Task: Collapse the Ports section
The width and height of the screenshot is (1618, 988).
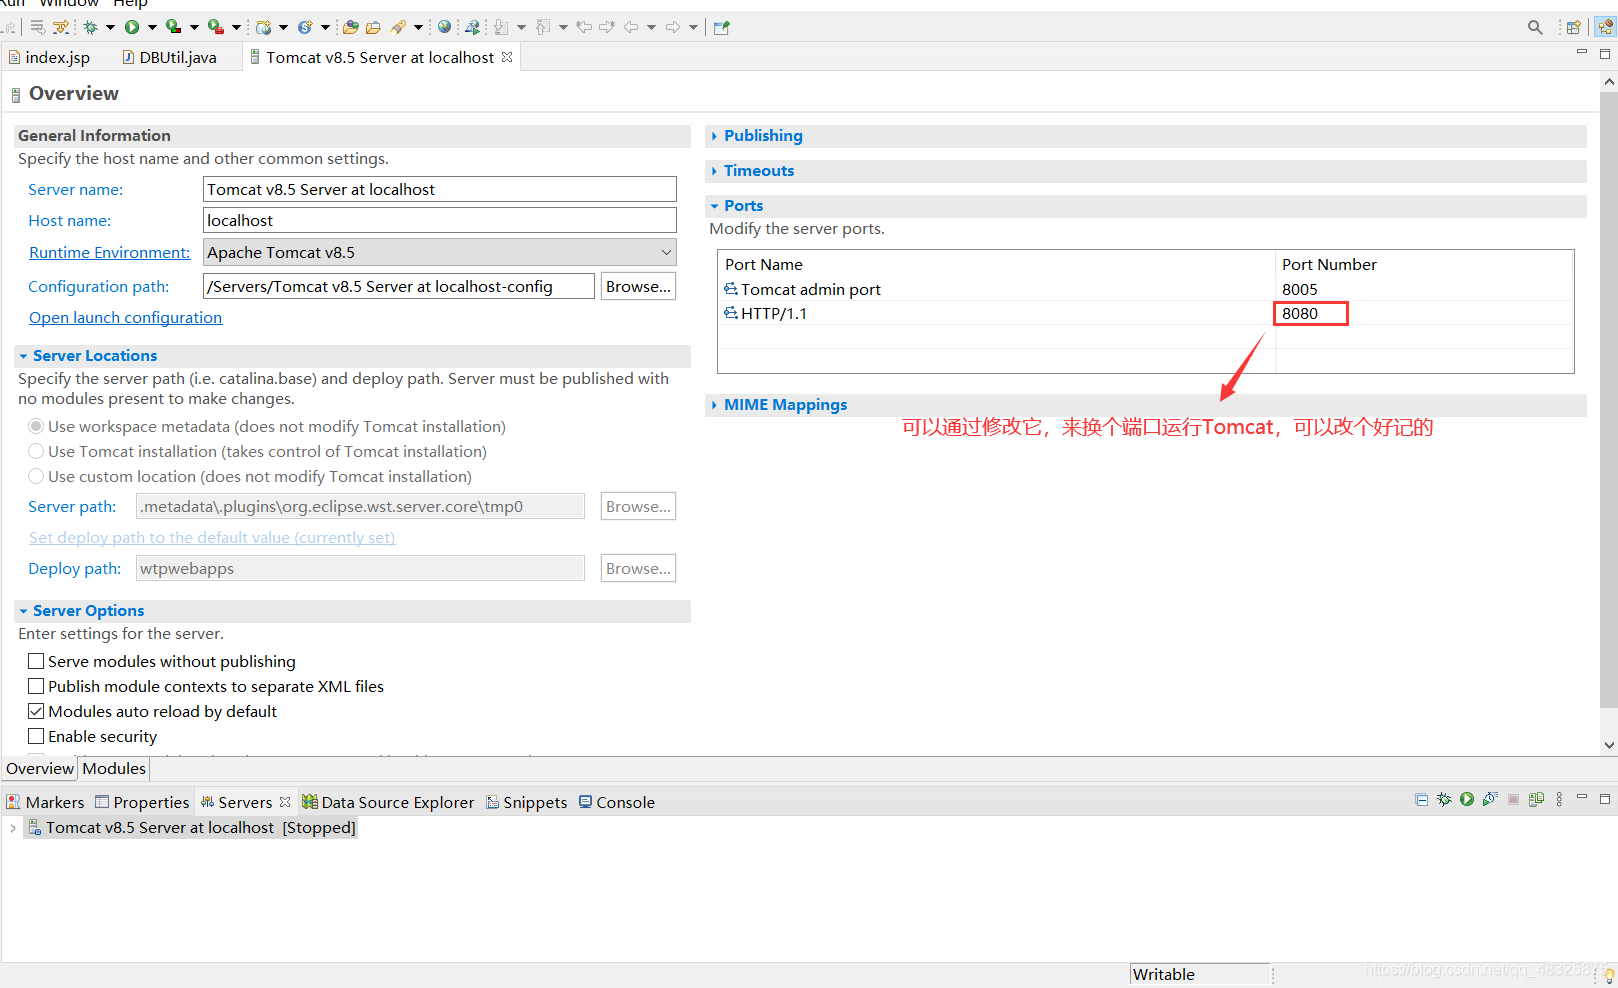Action: click(714, 206)
